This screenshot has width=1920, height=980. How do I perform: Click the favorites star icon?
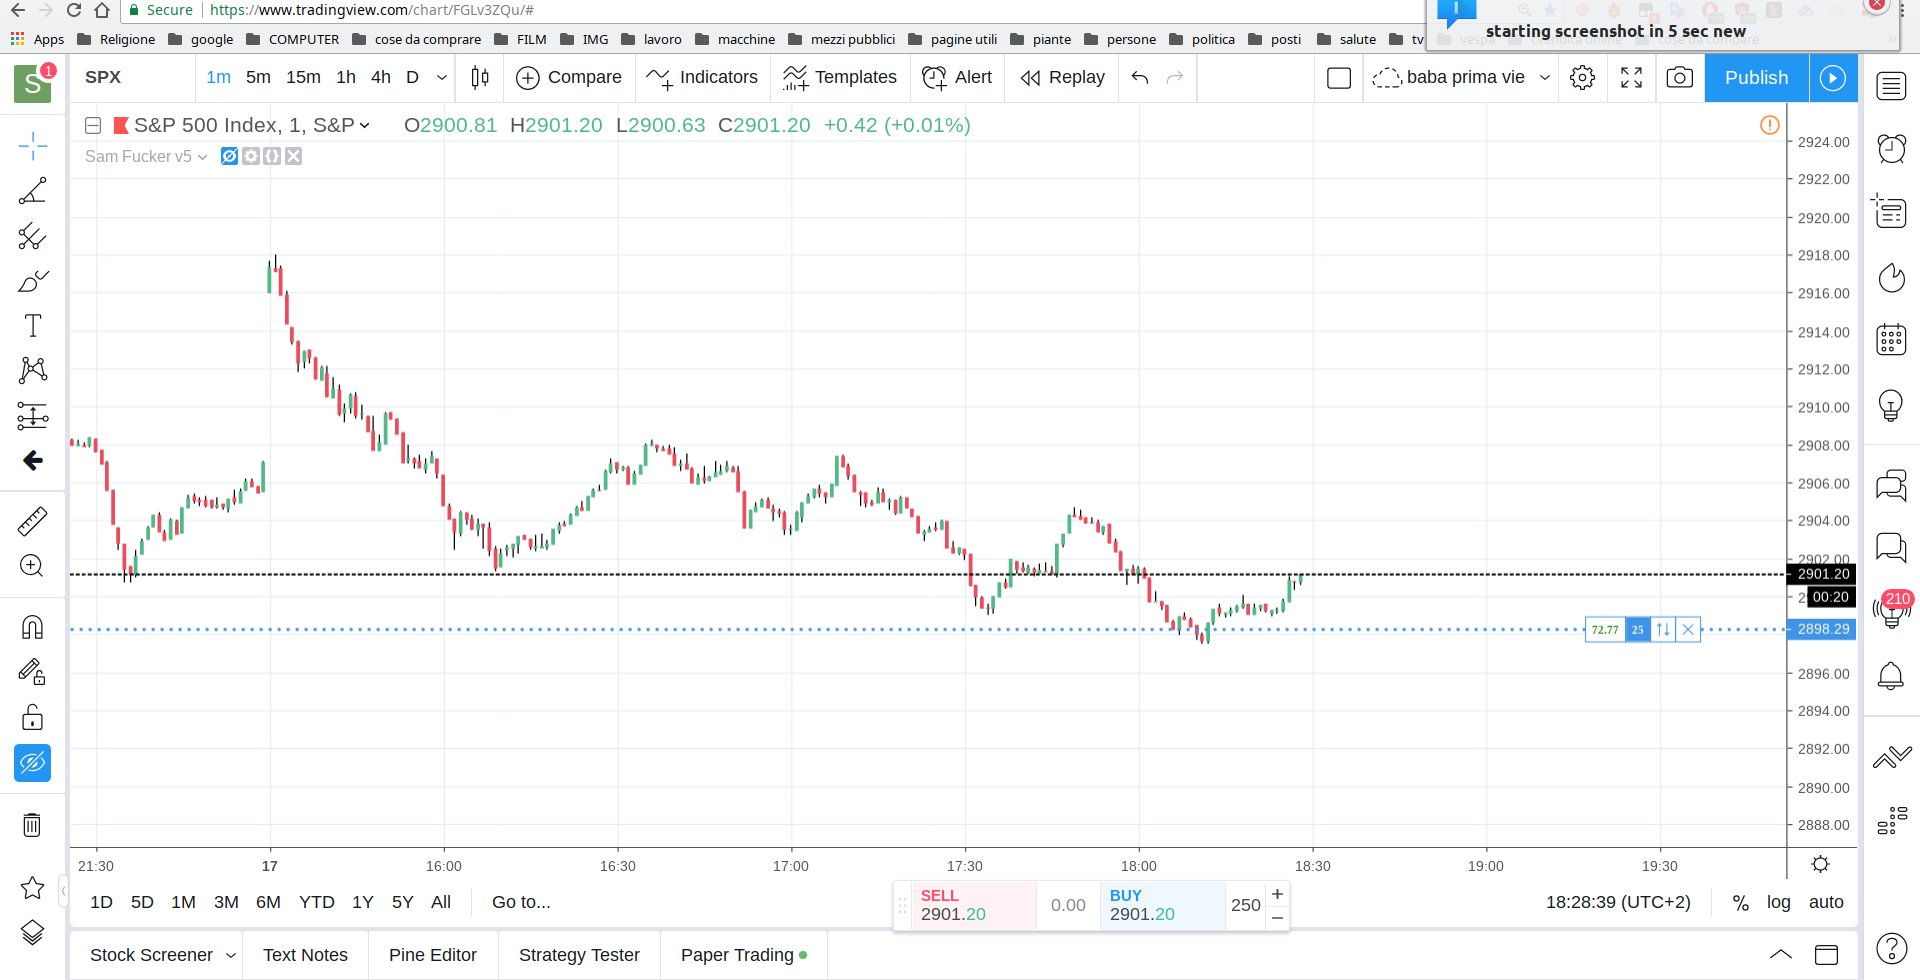[x=32, y=888]
